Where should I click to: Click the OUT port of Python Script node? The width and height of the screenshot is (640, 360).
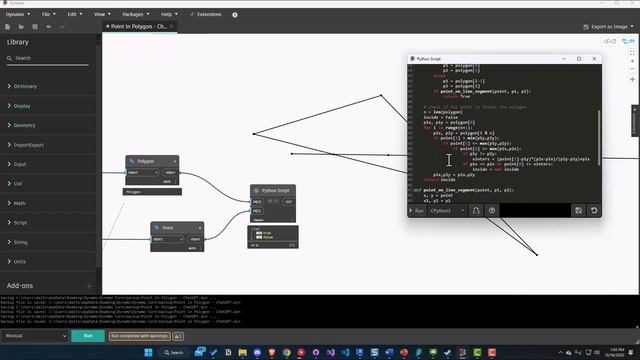pos(289,202)
